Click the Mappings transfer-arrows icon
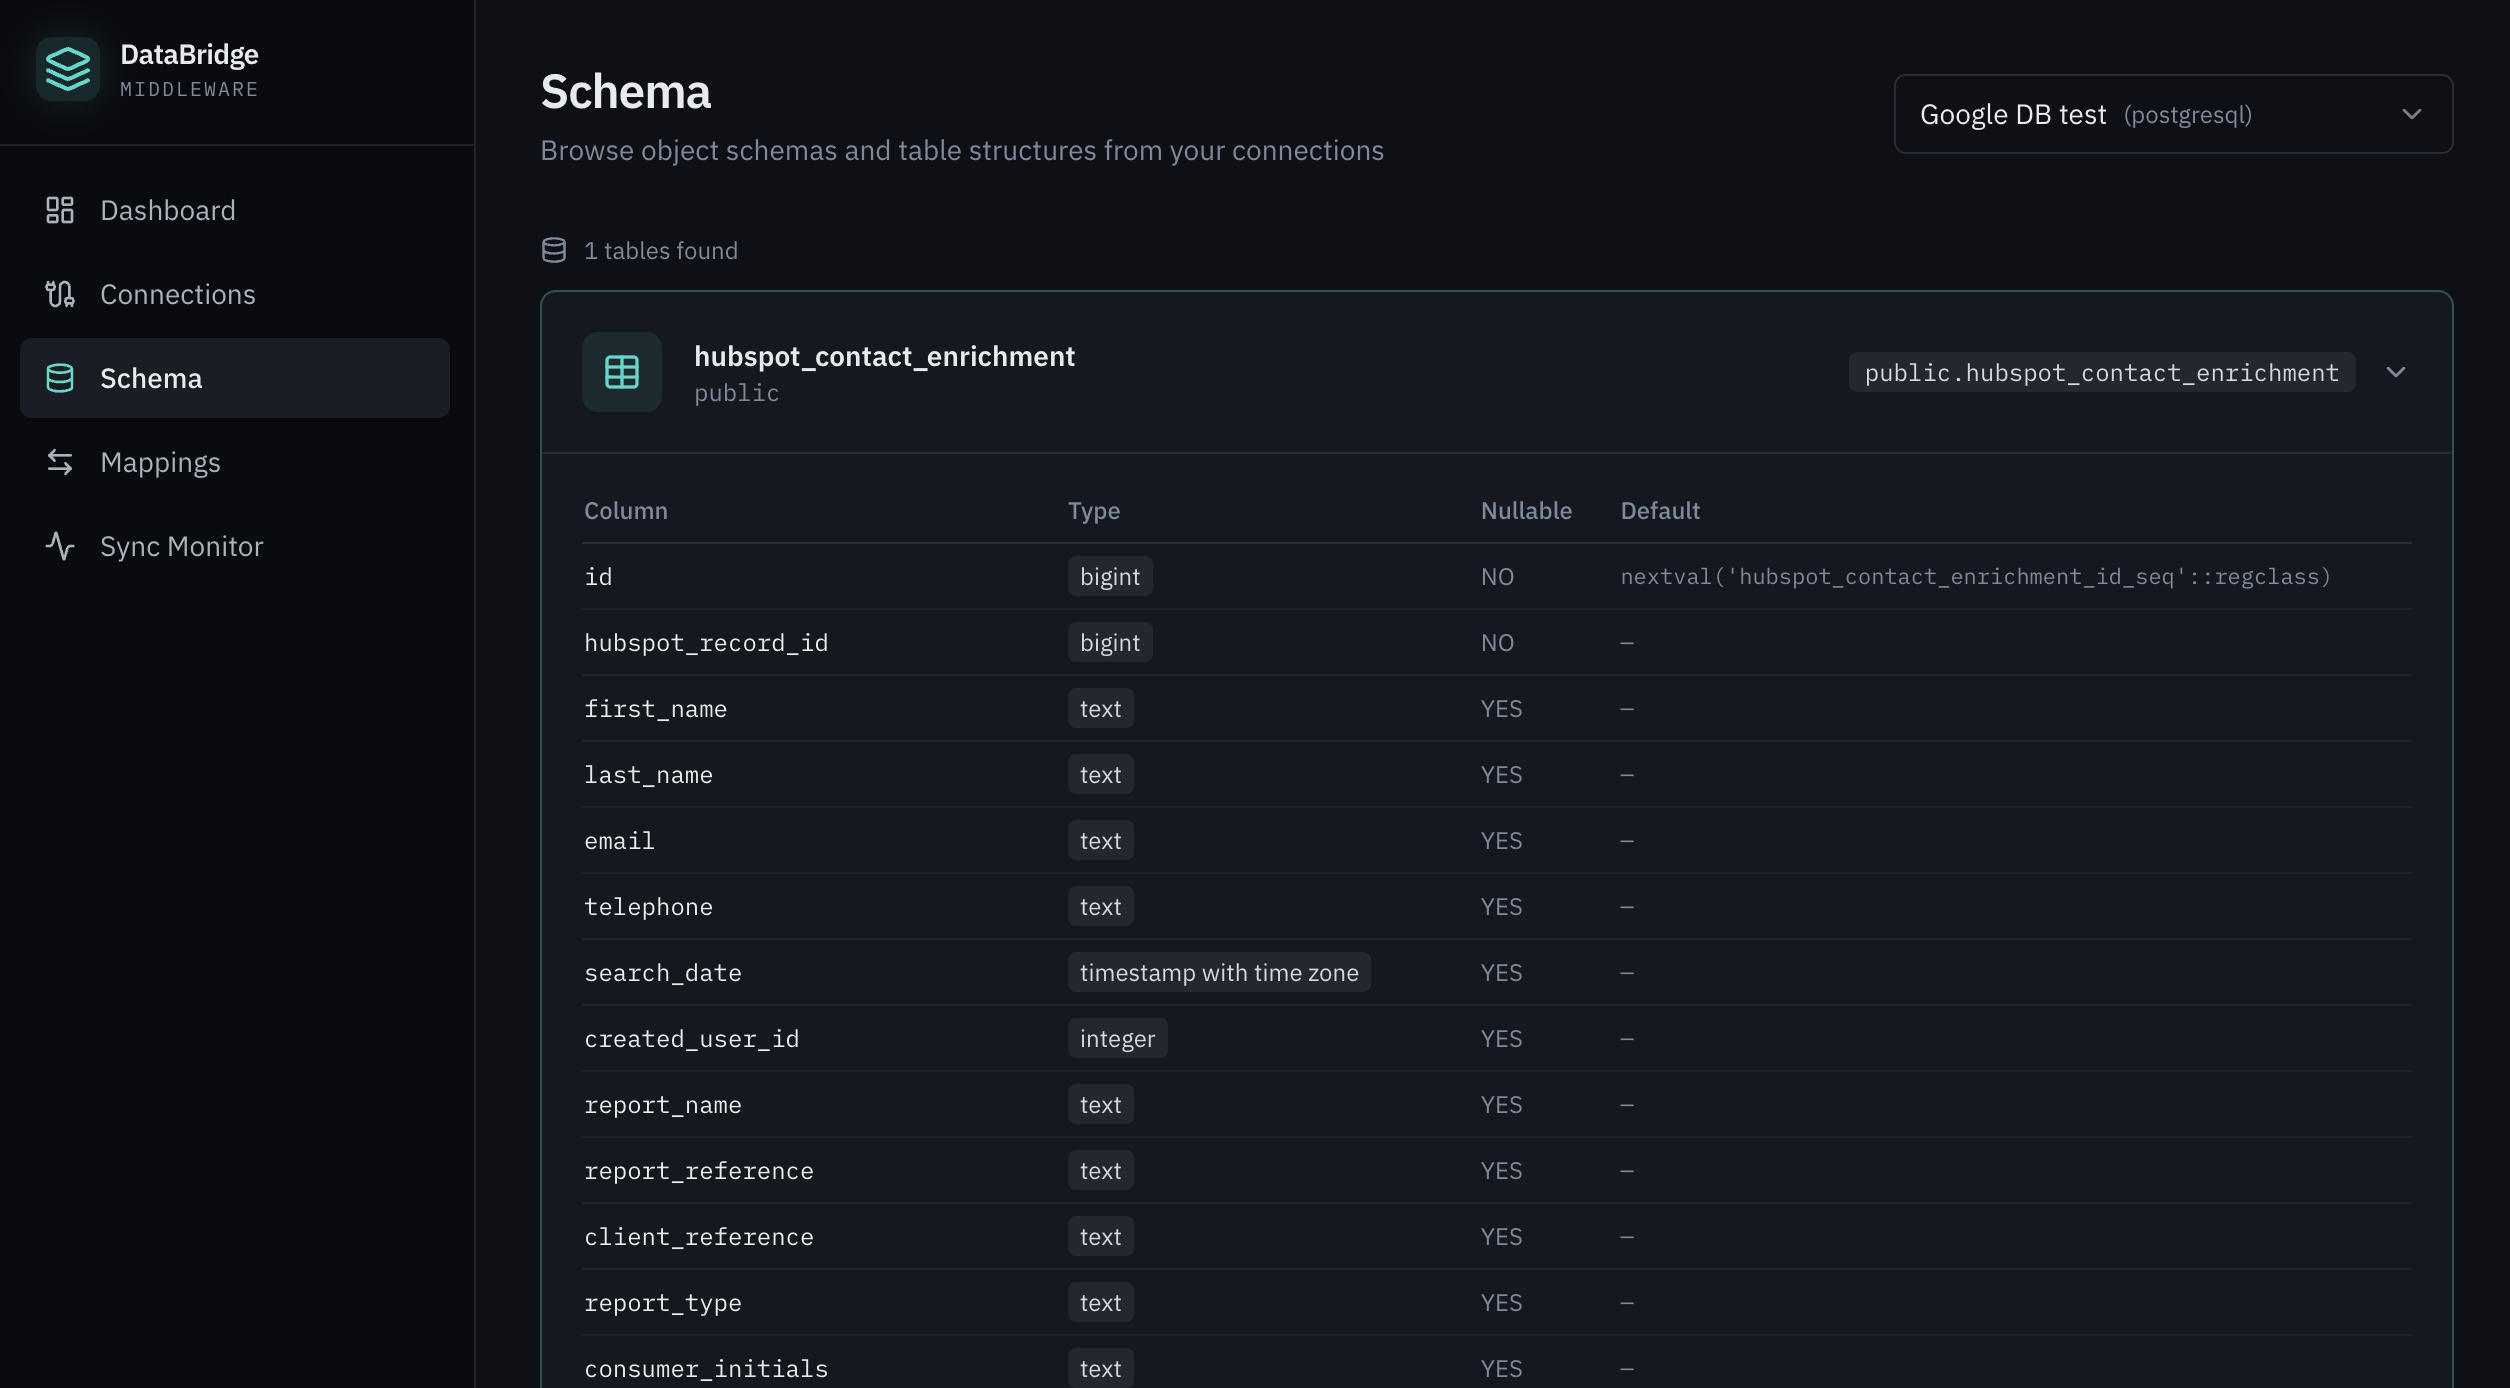This screenshot has height=1388, width=2510. click(58, 462)
